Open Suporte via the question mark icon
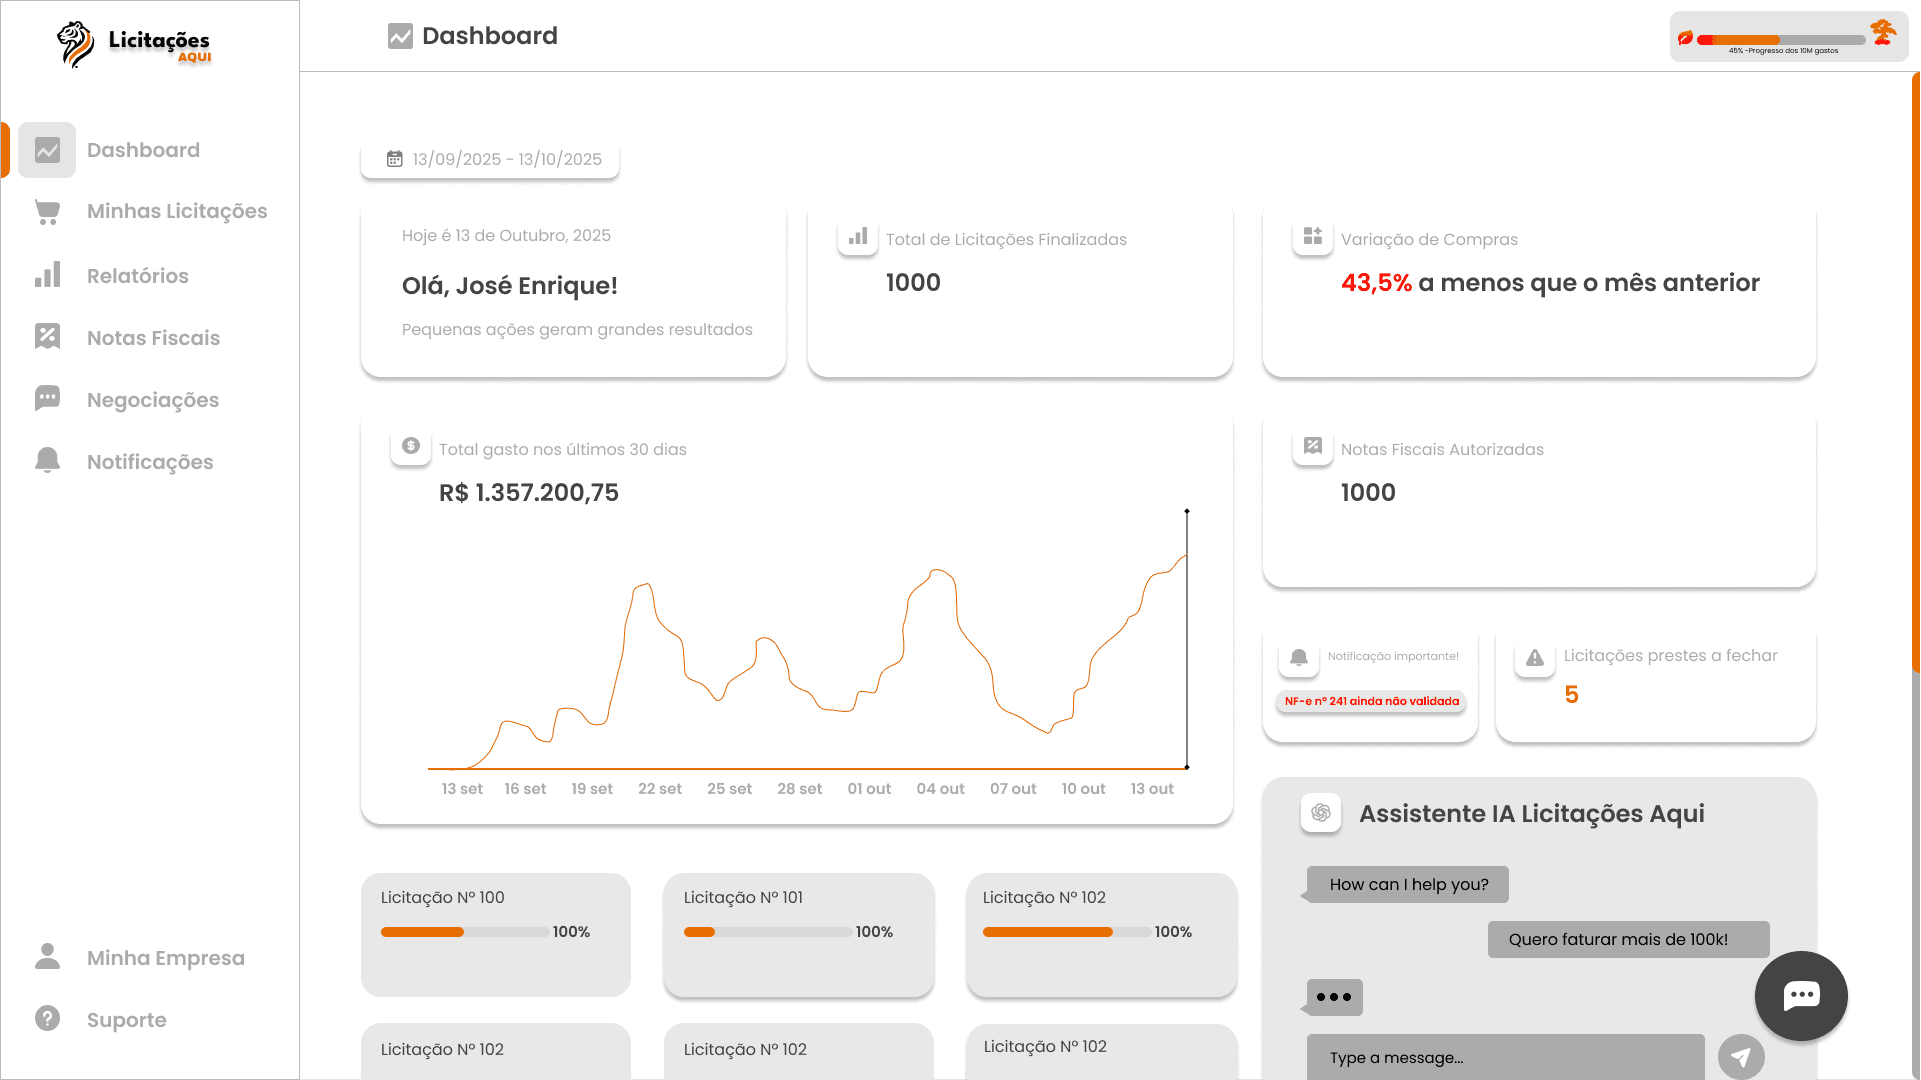 click(x=46, y=1018)
